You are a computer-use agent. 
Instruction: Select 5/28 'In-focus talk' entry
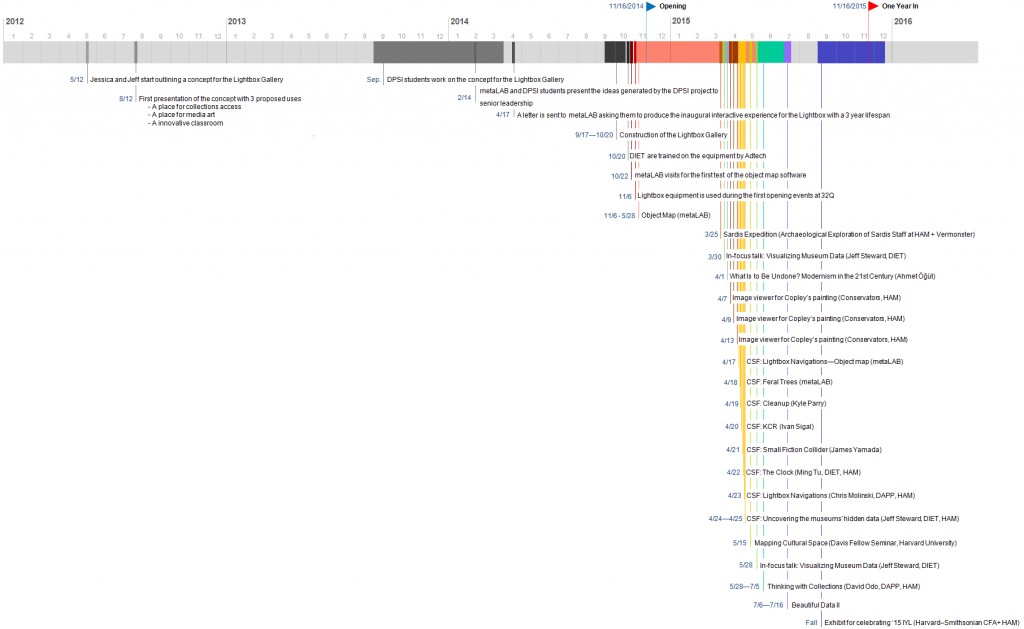tap(850, 566)
